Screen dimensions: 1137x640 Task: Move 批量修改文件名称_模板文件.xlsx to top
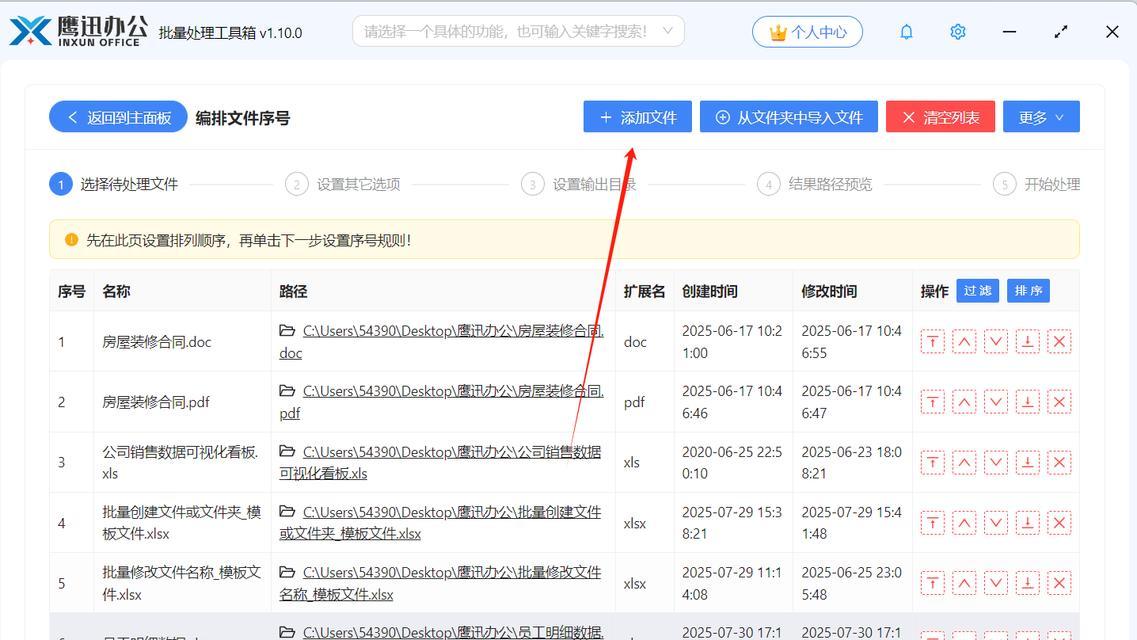(x=933, y=583)
